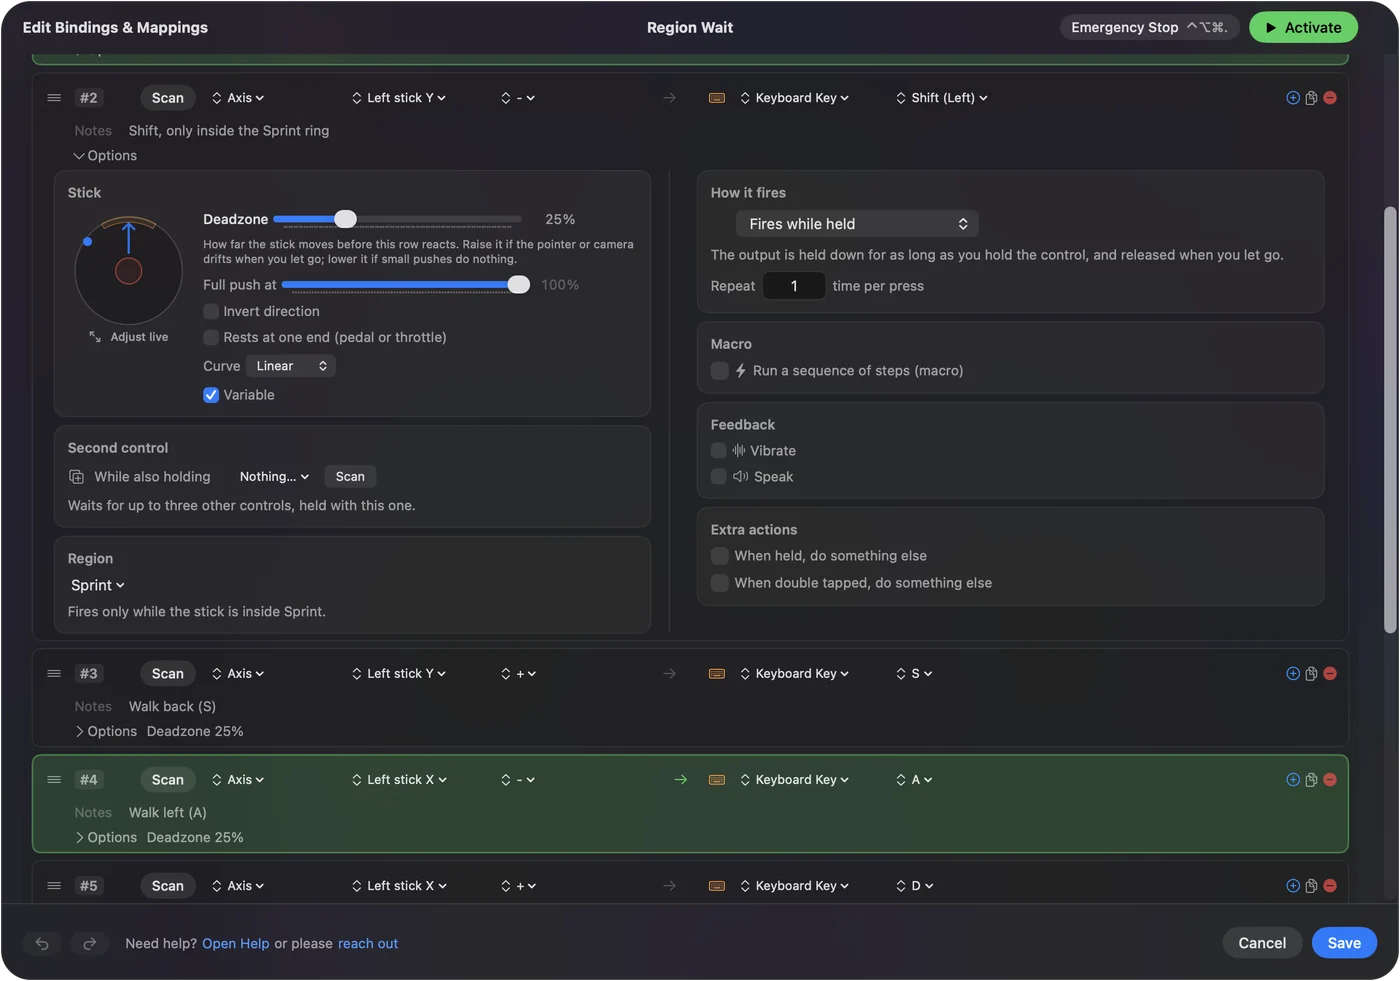The width and height of the screenshot is (1400, 981).
Task: Duplicate binding row #2
Action: pos(1311,98)
